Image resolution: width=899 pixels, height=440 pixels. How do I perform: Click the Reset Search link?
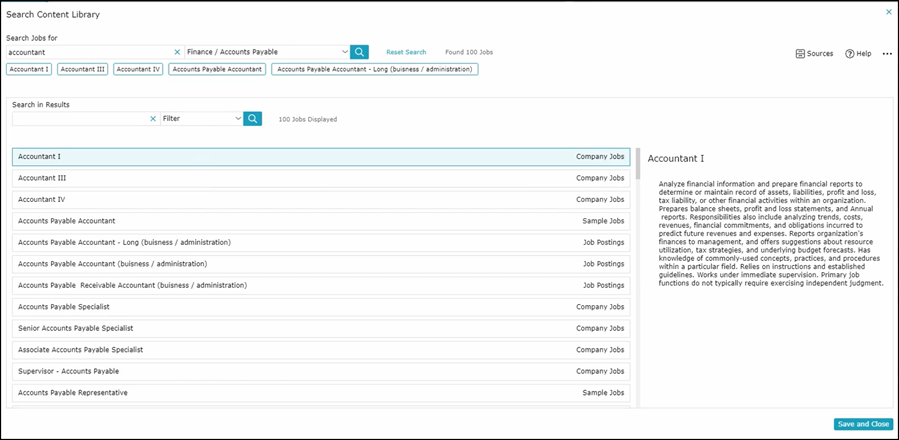406,52
